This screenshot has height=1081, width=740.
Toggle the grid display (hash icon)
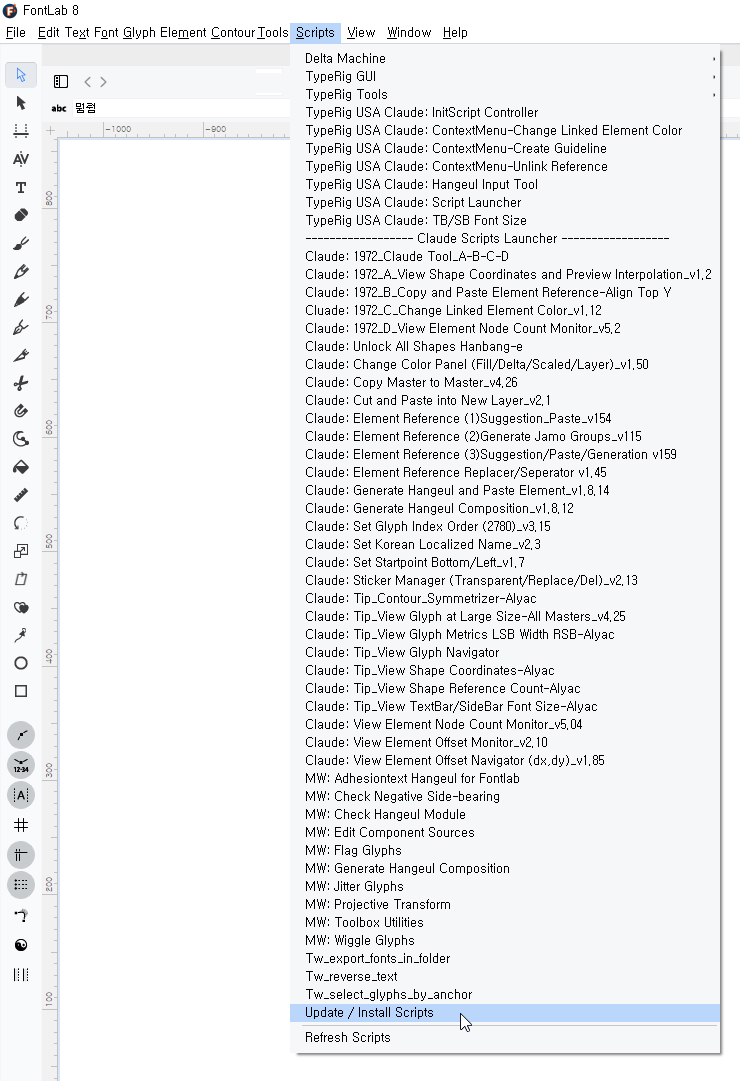(21, 825)
